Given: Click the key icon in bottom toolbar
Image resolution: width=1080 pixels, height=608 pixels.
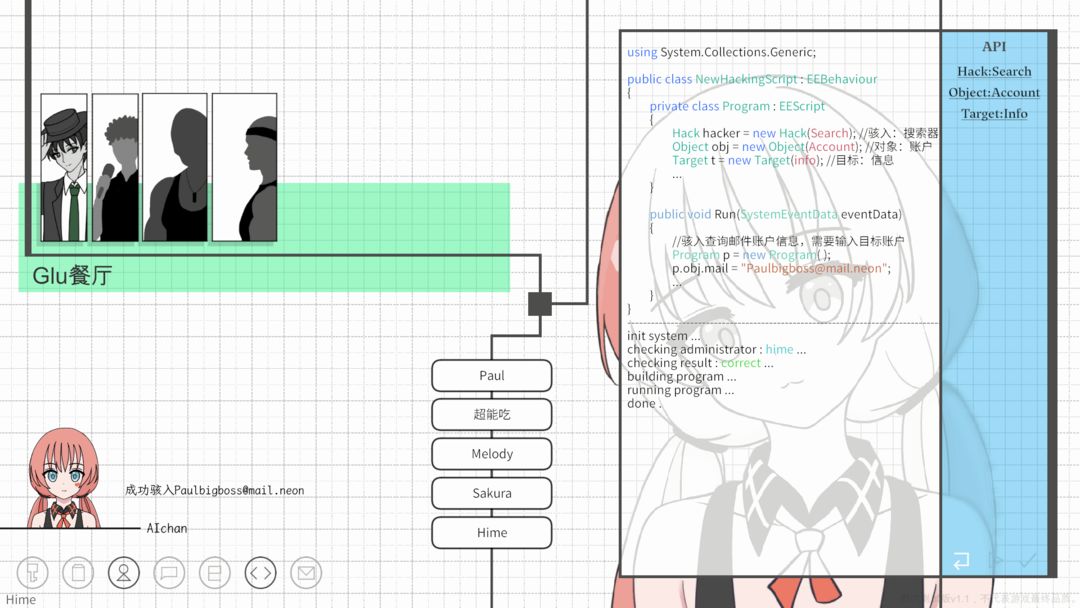Looking at the screenshot, I should click(32, 573).
